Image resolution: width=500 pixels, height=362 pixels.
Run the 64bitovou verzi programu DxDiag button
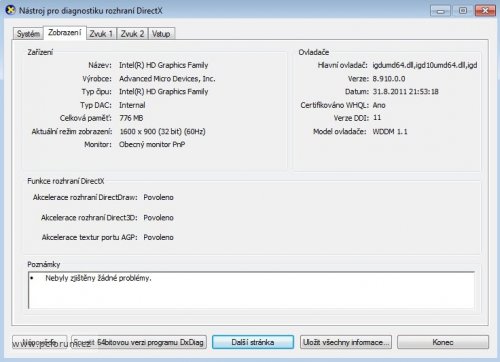139,342
